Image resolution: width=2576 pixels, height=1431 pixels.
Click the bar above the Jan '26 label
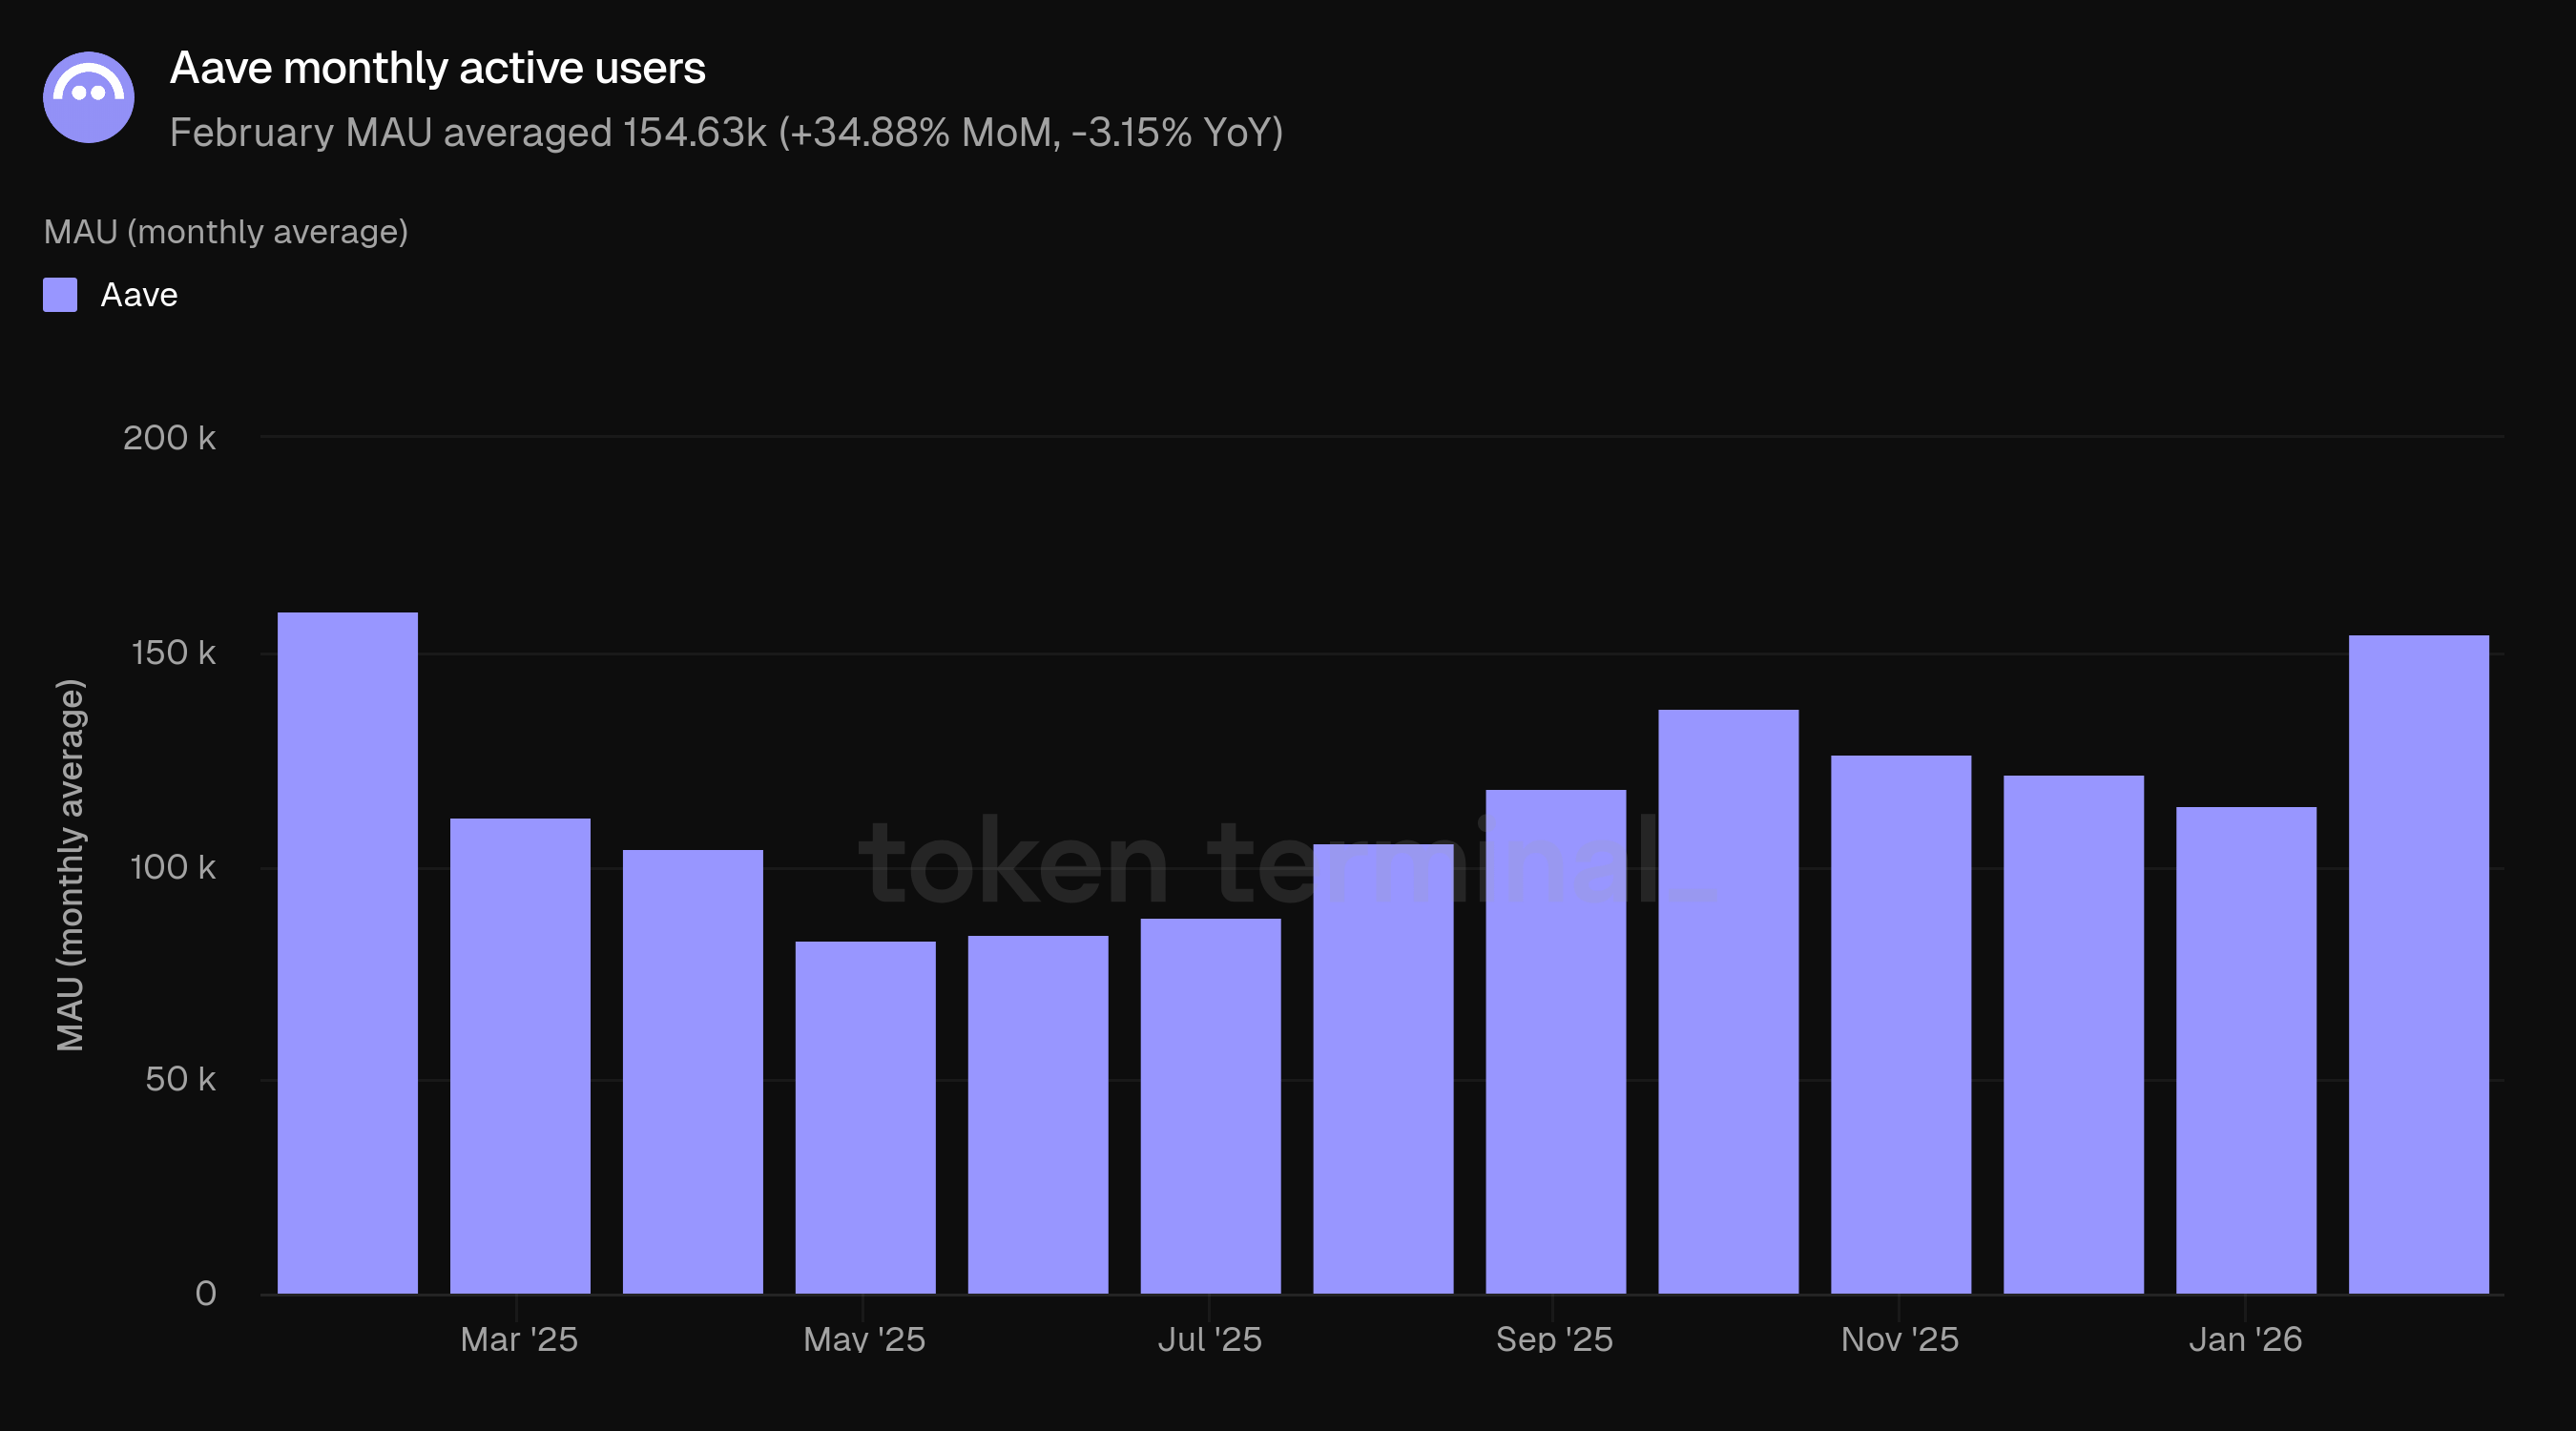(2246, 1050)
